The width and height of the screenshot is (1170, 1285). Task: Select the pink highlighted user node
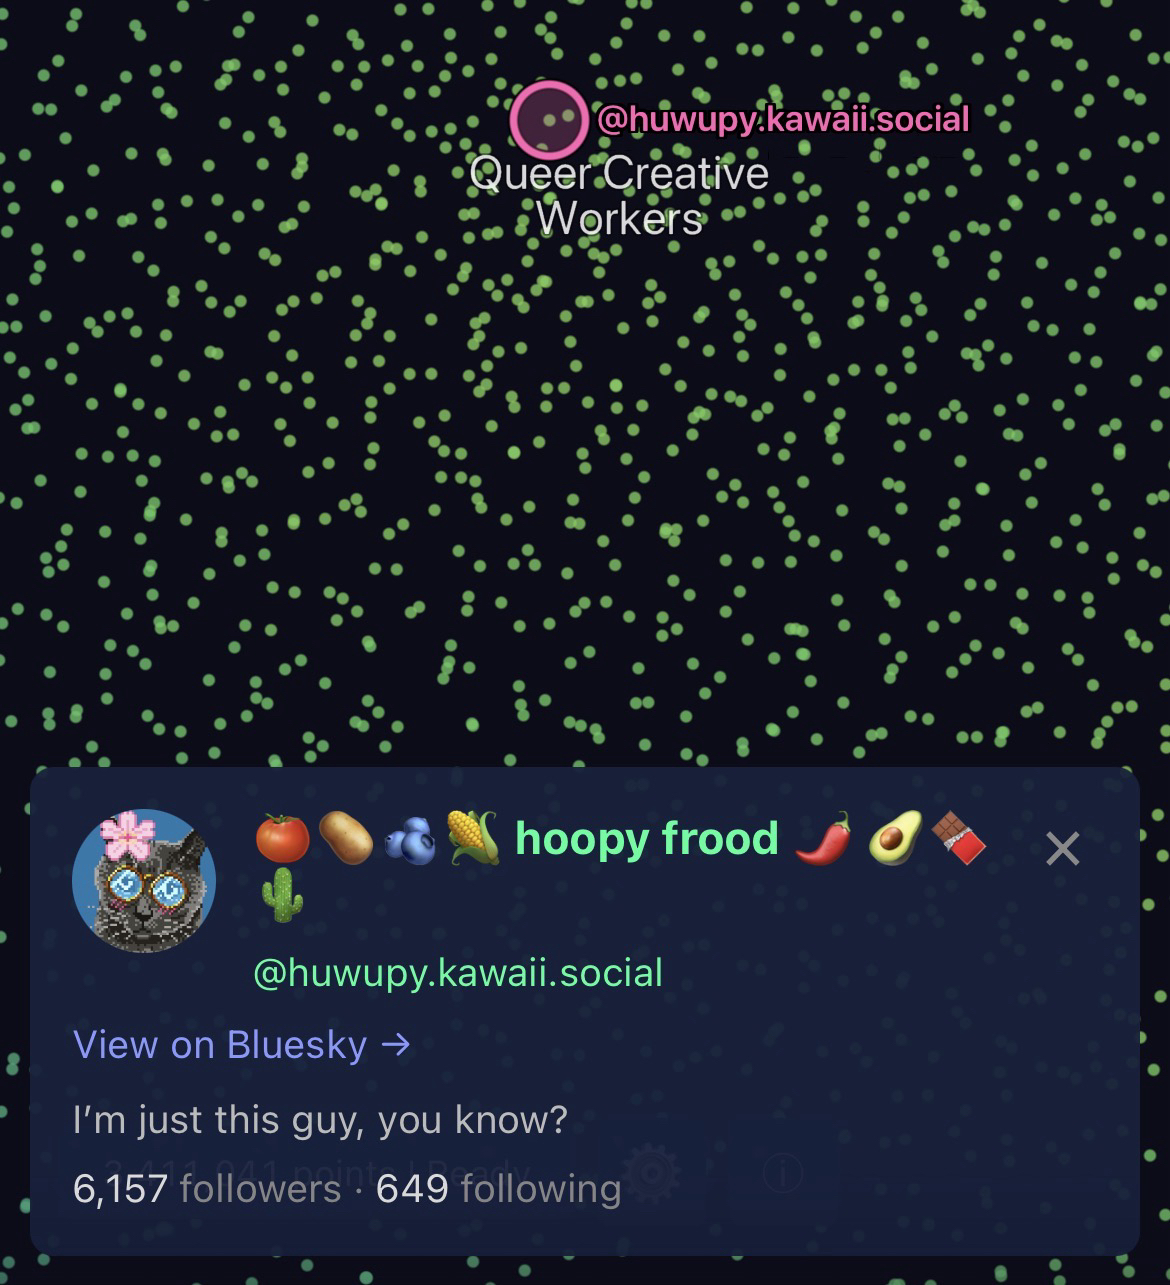click(x=548, y=119)
